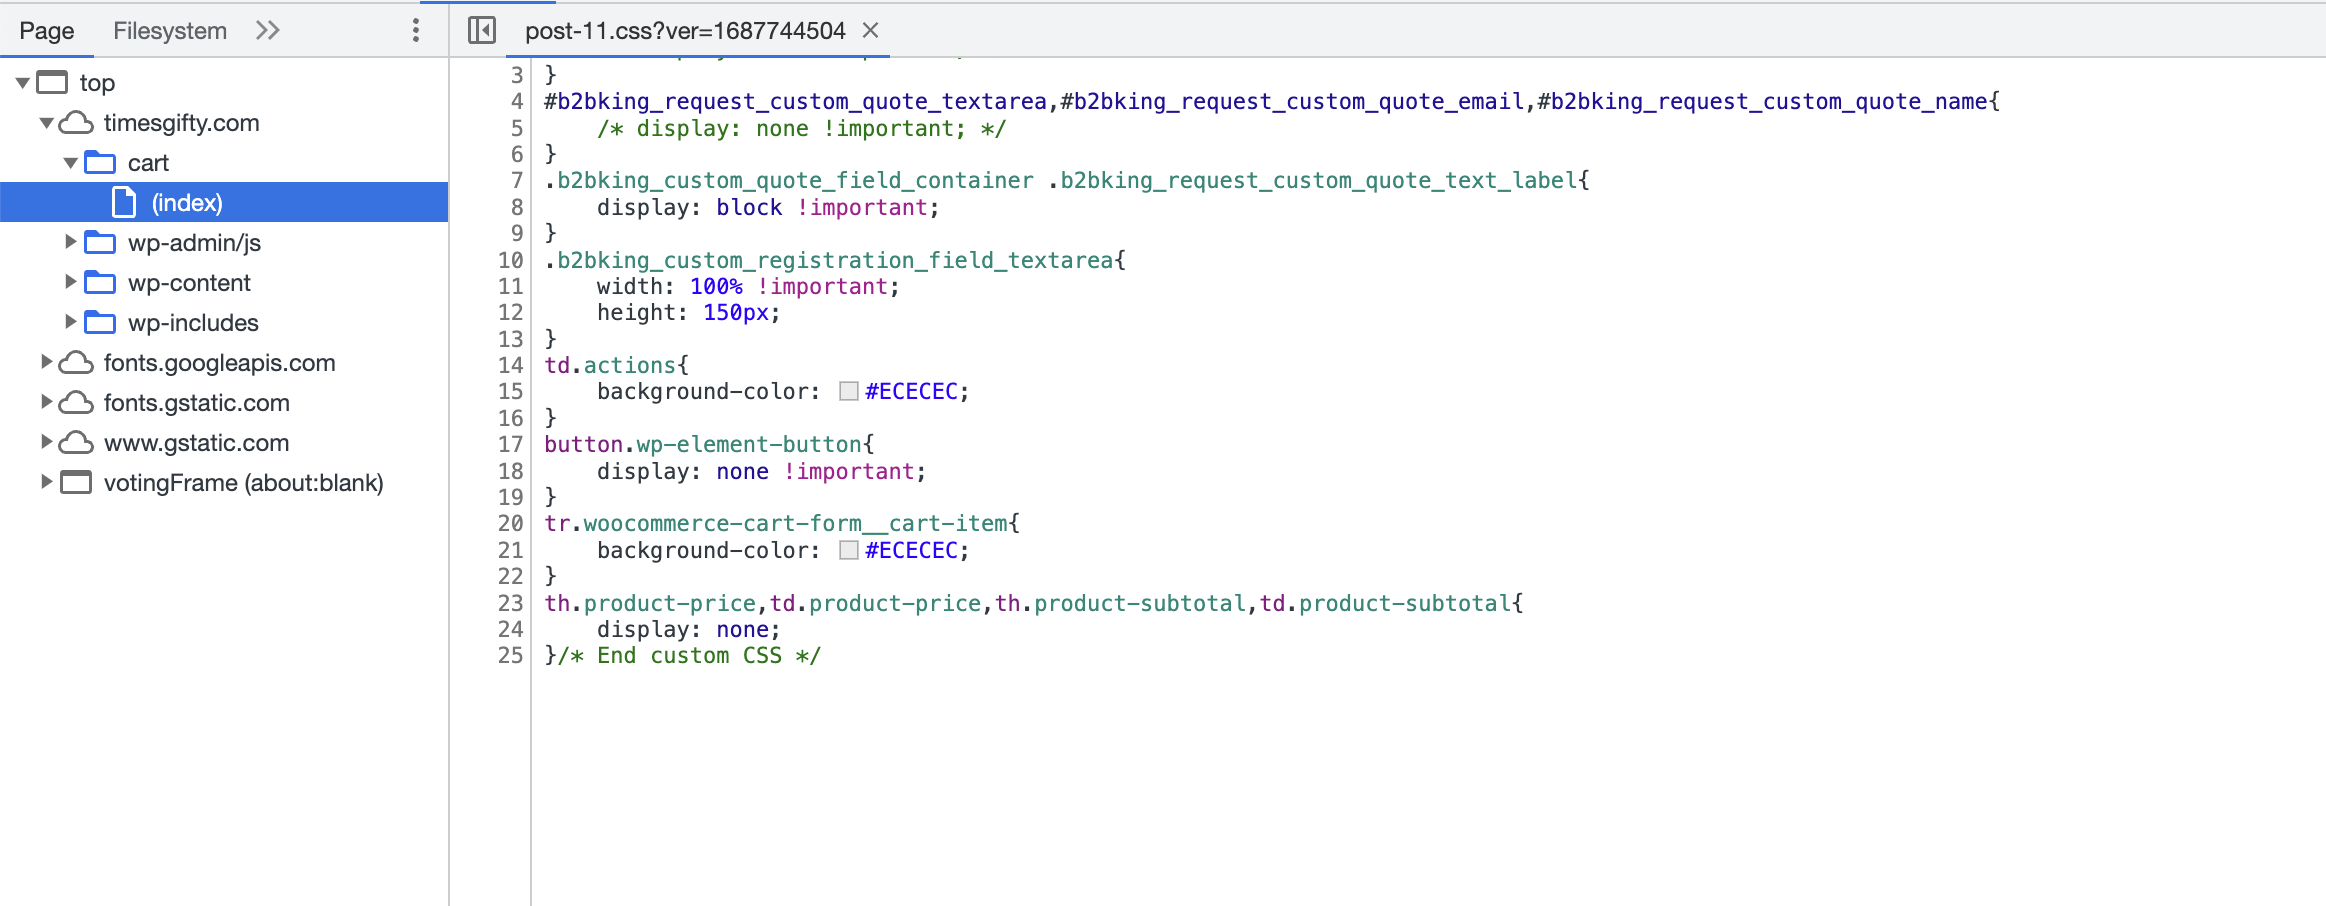Viewport: 2326px width, 906px height.
Task: Expand the wp-content folder arrow
Action: (70, 282)
